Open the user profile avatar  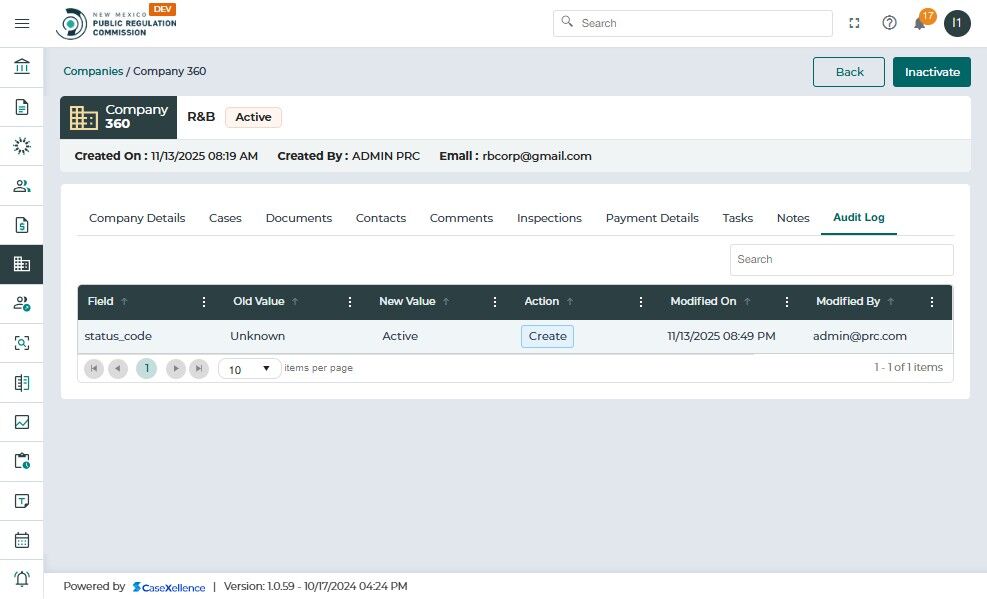pos(957,23)
